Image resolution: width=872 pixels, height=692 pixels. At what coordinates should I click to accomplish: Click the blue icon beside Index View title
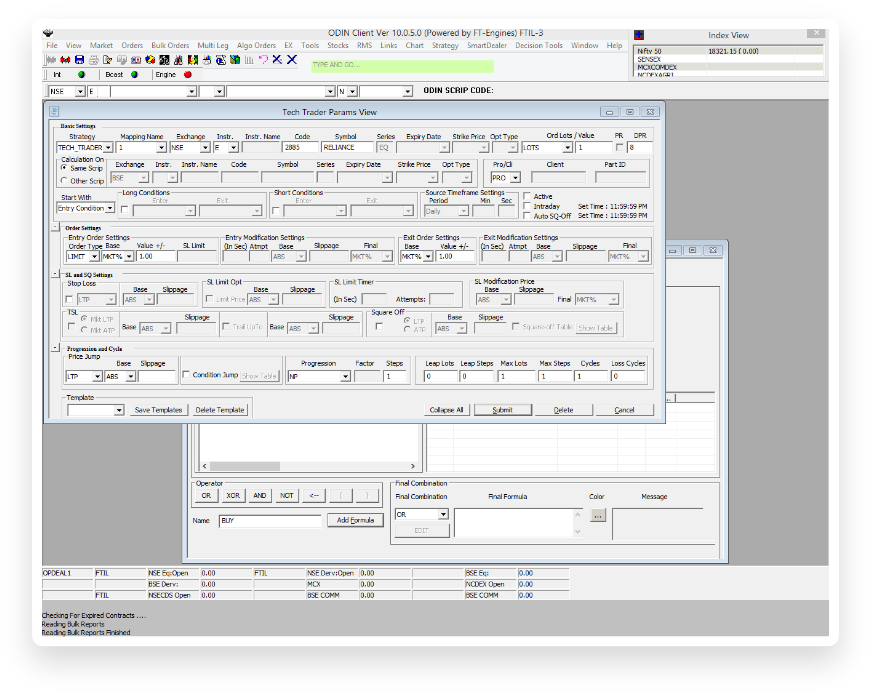(x=639, y=35)
